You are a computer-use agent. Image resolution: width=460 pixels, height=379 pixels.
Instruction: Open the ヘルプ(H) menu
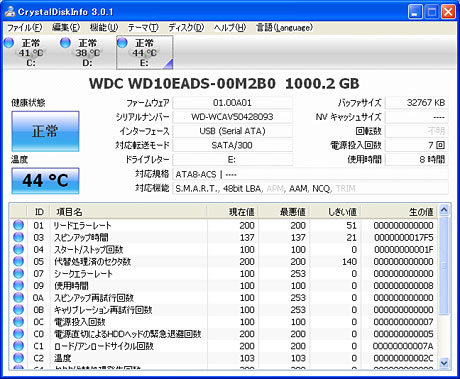pos(230,27)
